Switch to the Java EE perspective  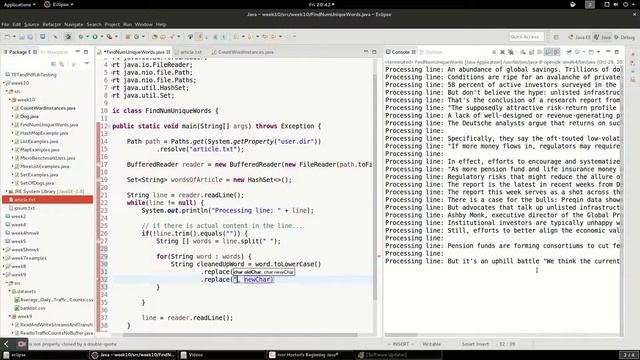click(x=579, y=37)
